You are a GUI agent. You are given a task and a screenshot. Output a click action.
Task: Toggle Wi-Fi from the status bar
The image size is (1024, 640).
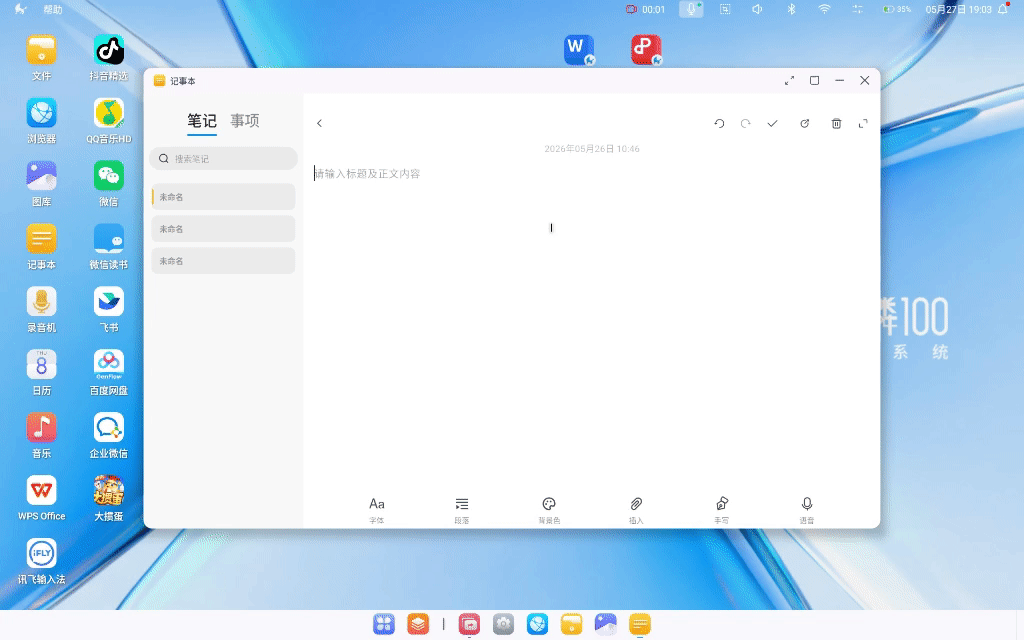coord(824,9)
